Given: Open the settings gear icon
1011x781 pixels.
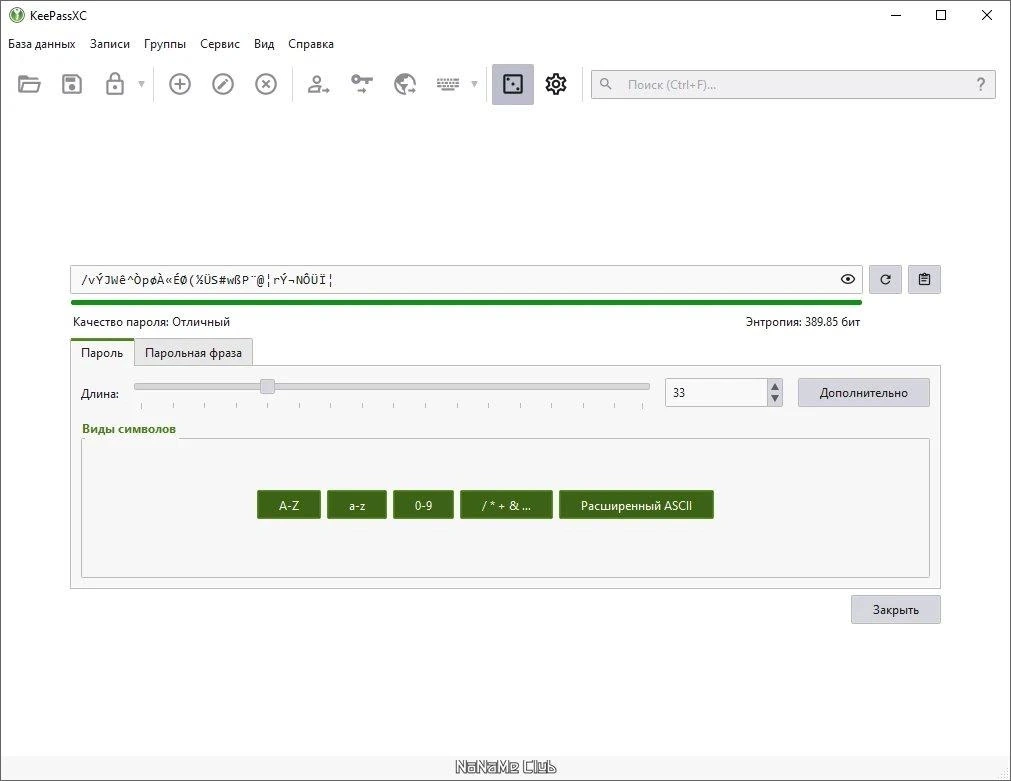Looking at the screenshot, I should click(x=556, y=84).
